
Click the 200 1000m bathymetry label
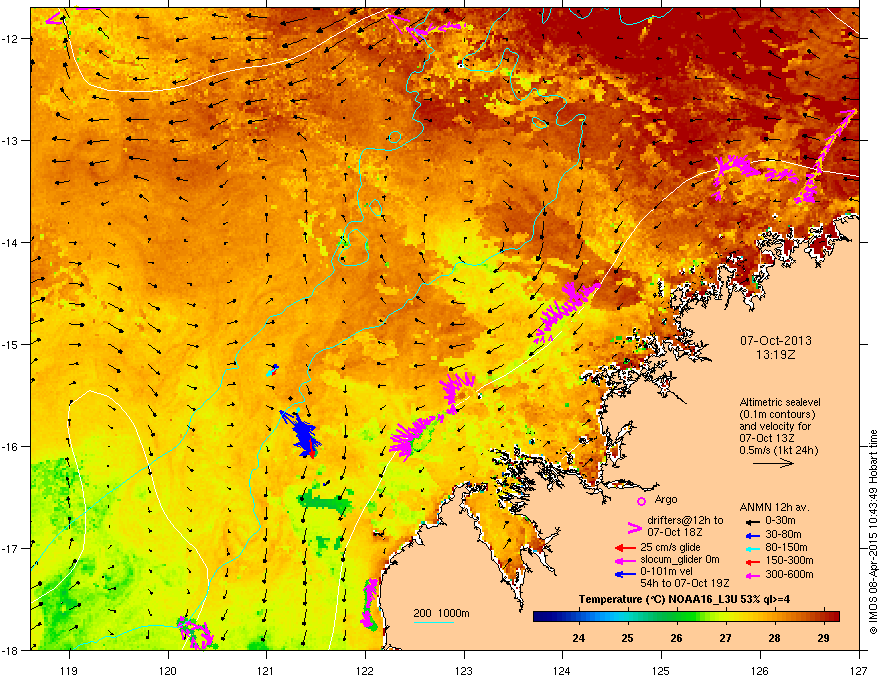pos(441,613)
